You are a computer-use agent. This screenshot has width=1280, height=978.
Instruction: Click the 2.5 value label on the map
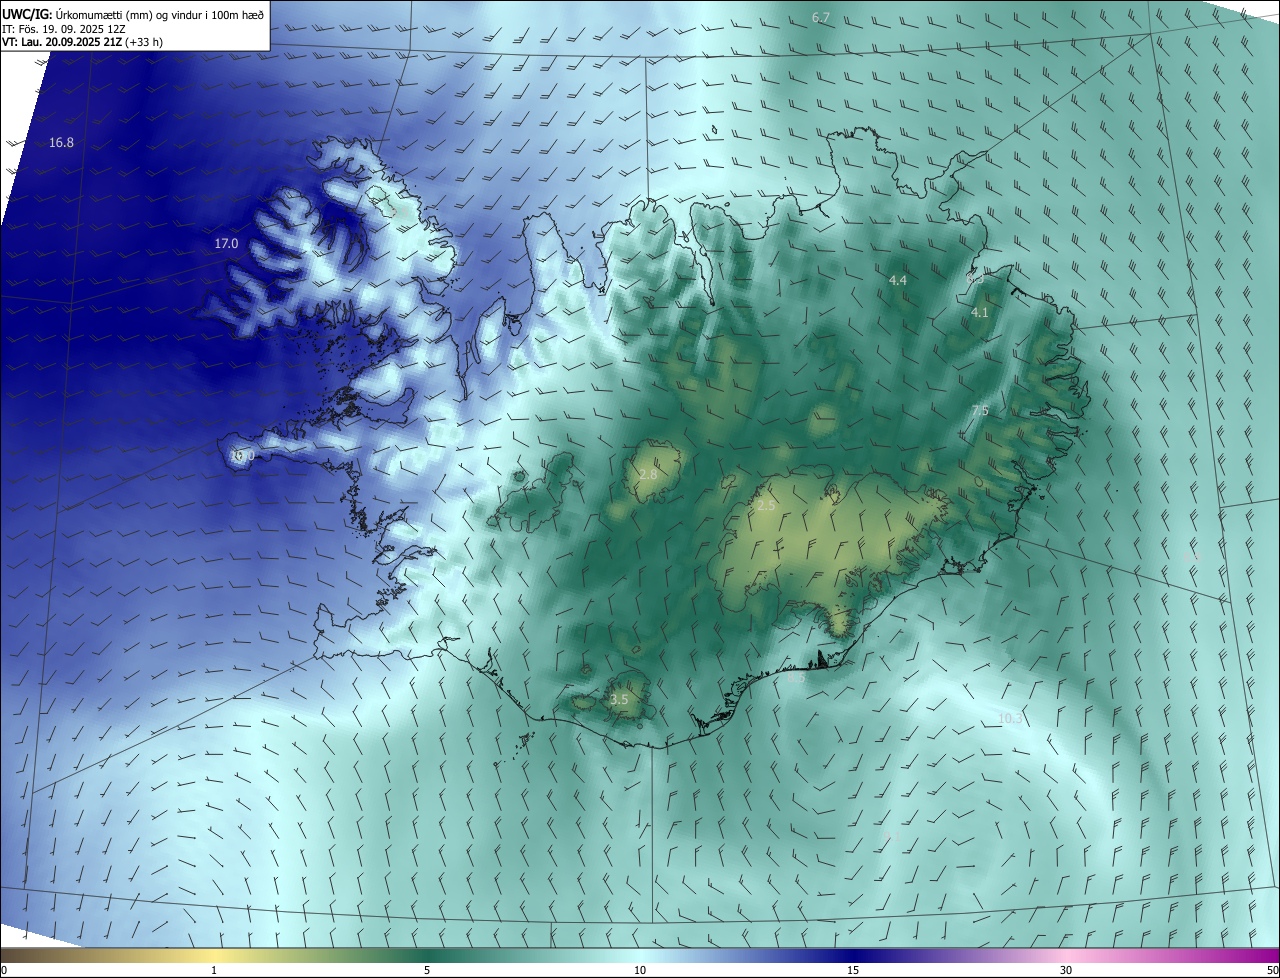click(x=766, y=506)
